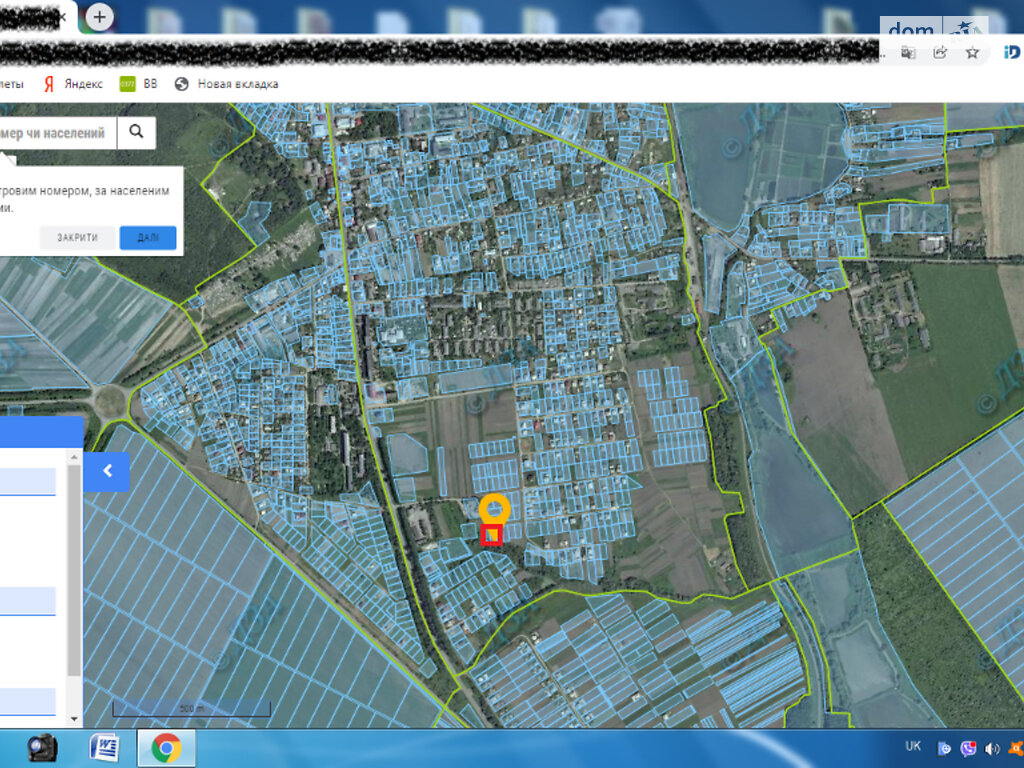
Task: Open the BB bookmark
Action: 139,84
